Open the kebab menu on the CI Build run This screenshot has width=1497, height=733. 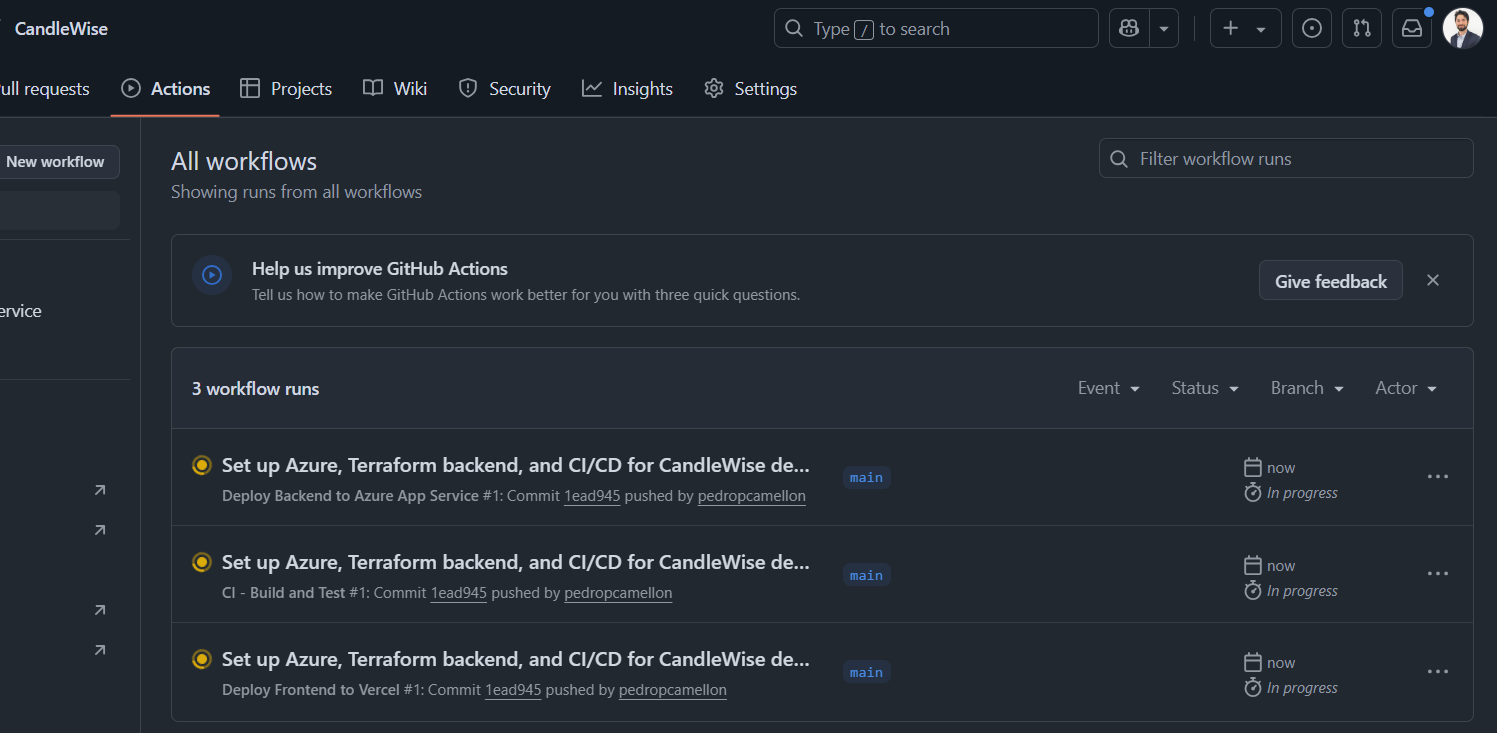click(x=1437, y=573)
